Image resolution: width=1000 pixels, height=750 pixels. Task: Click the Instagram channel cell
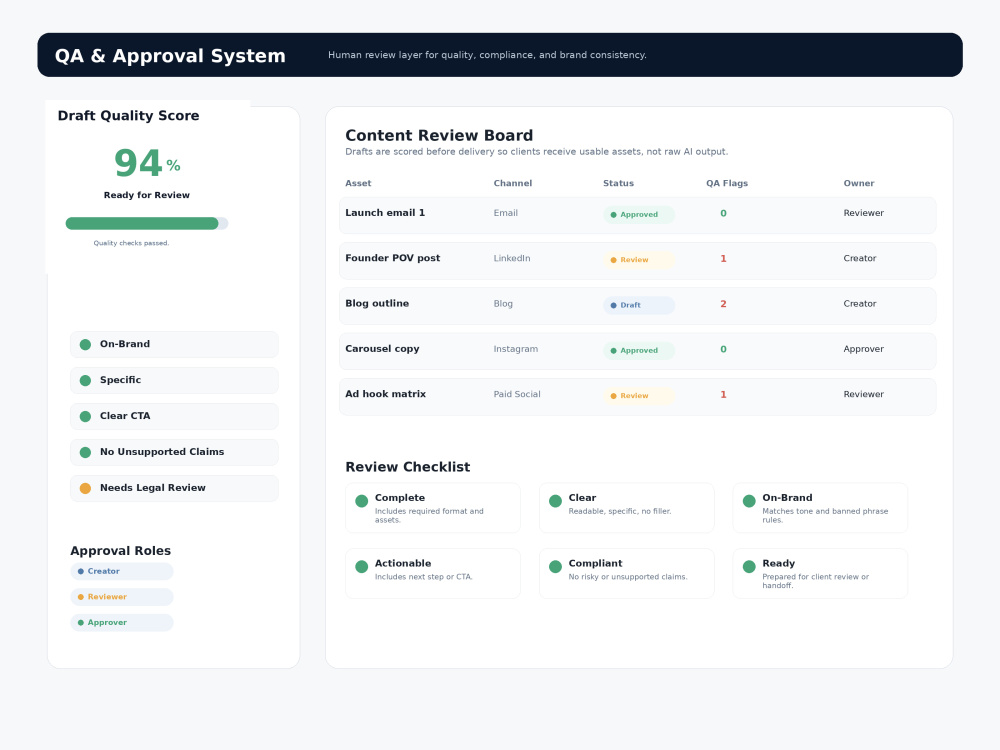click(516, 349)
